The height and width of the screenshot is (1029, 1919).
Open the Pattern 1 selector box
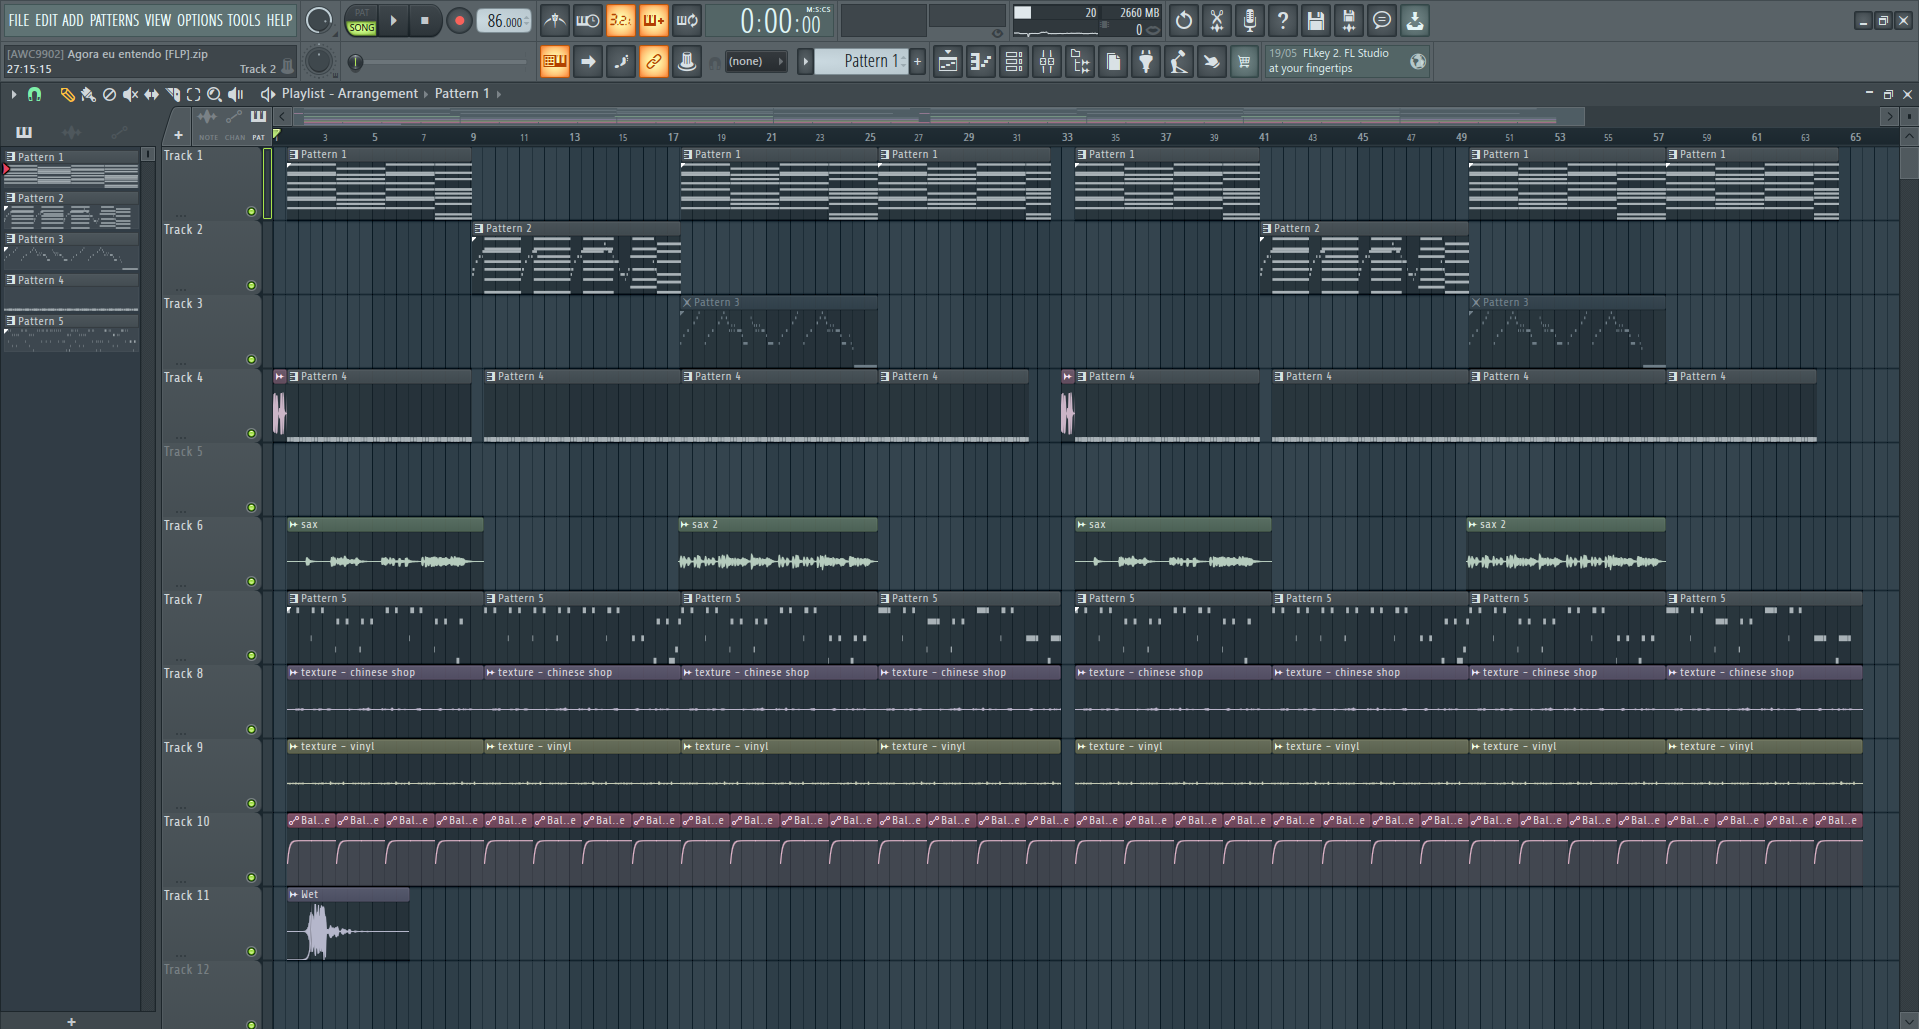pyautogui.click(x=861, y=62)
